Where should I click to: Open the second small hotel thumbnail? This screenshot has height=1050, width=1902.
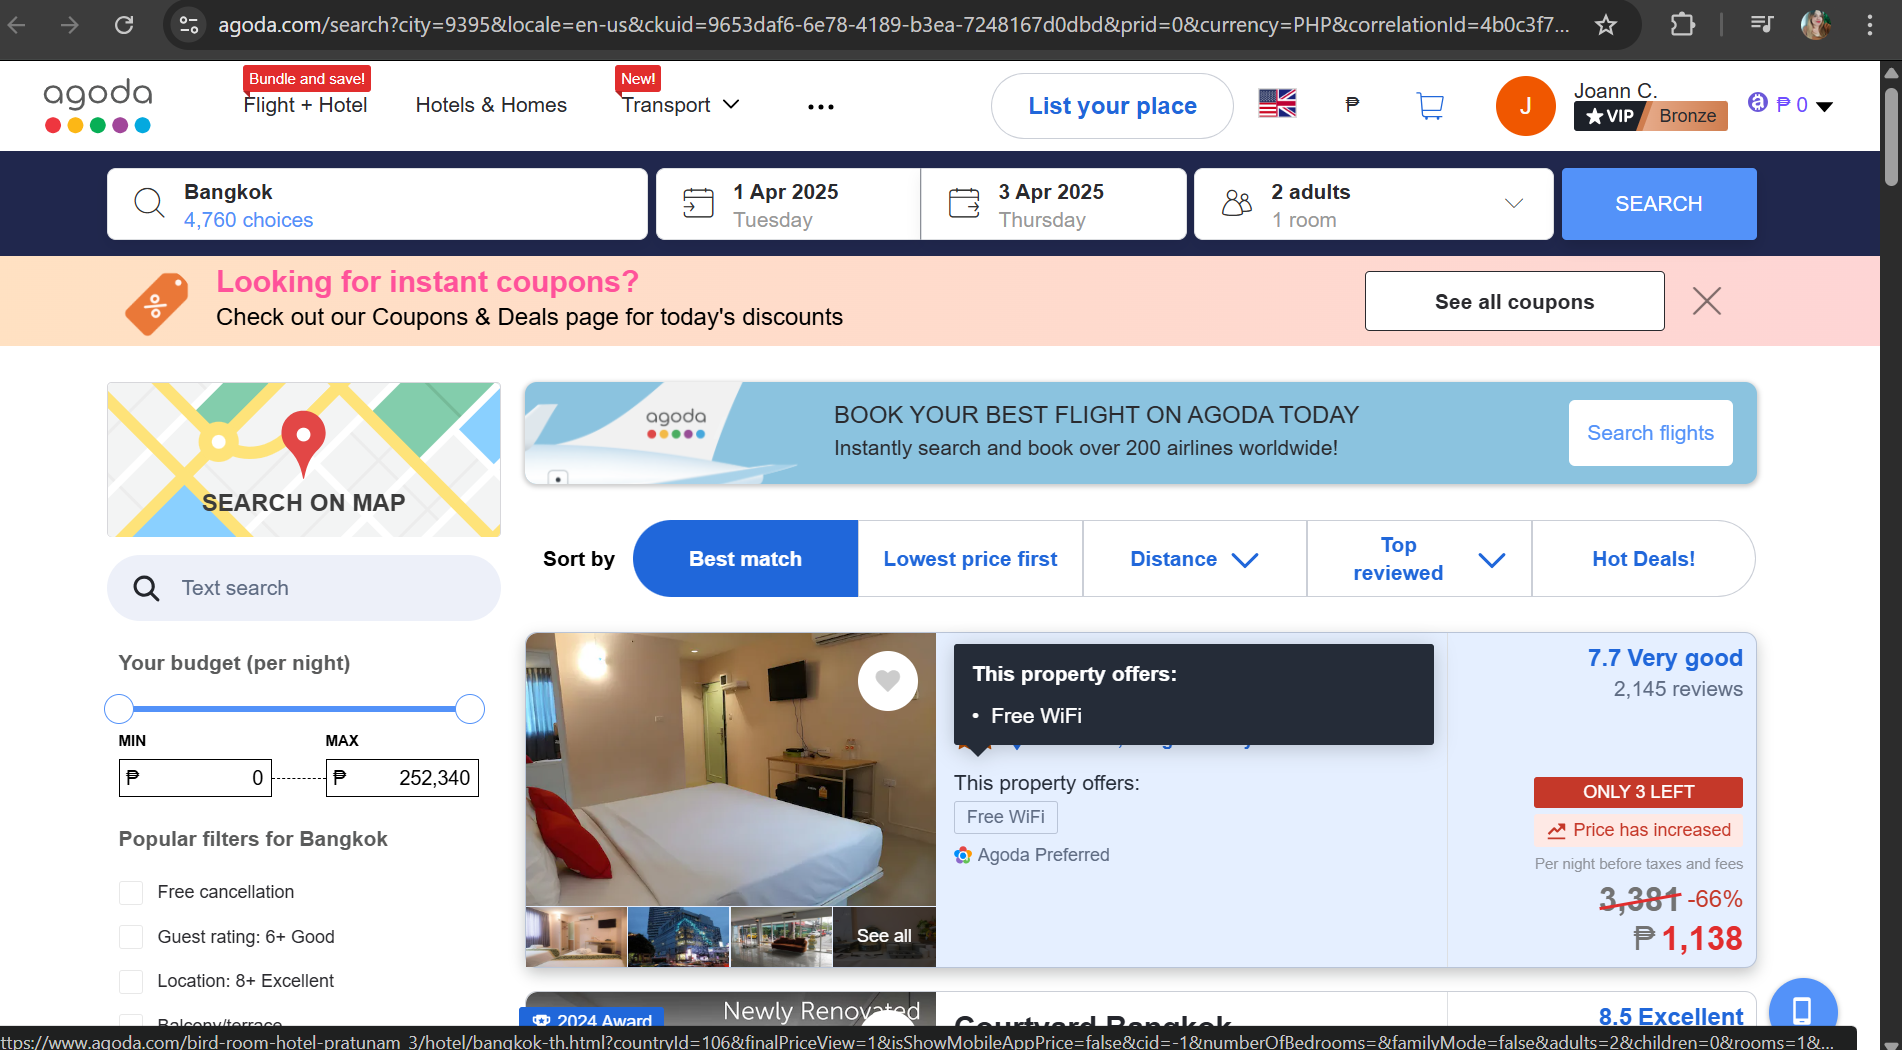(679, 937)
